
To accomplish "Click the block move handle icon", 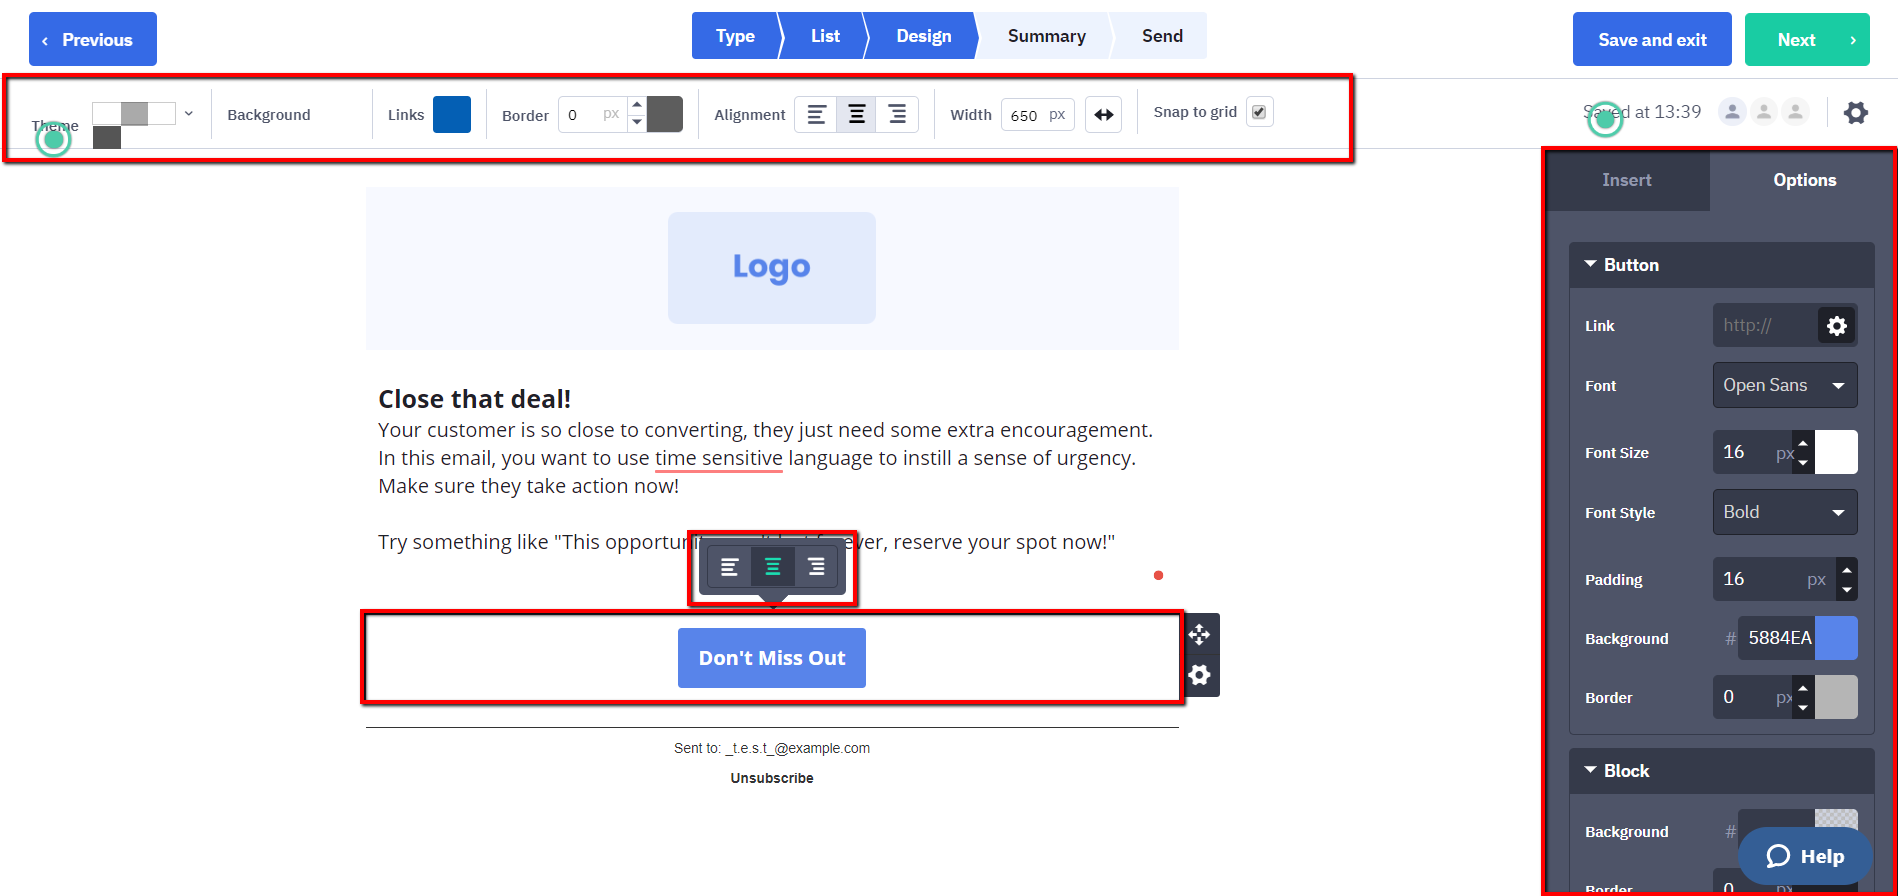I will click(x=1199, y=634).
